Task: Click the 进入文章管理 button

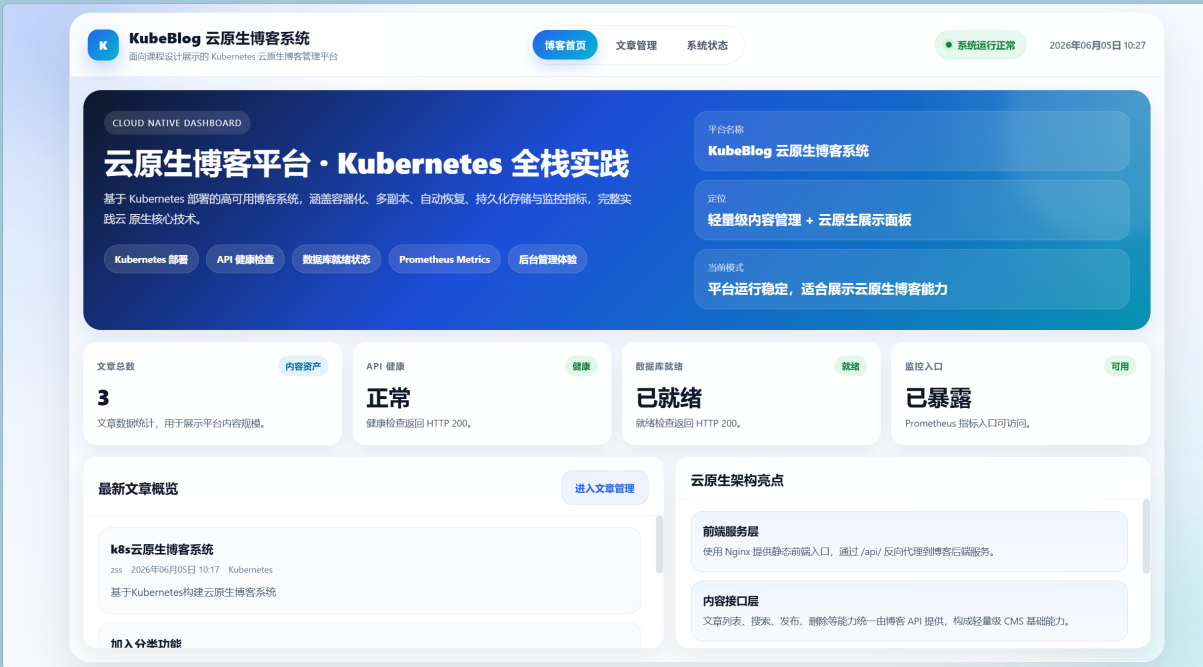Action: tap(605, 488)
